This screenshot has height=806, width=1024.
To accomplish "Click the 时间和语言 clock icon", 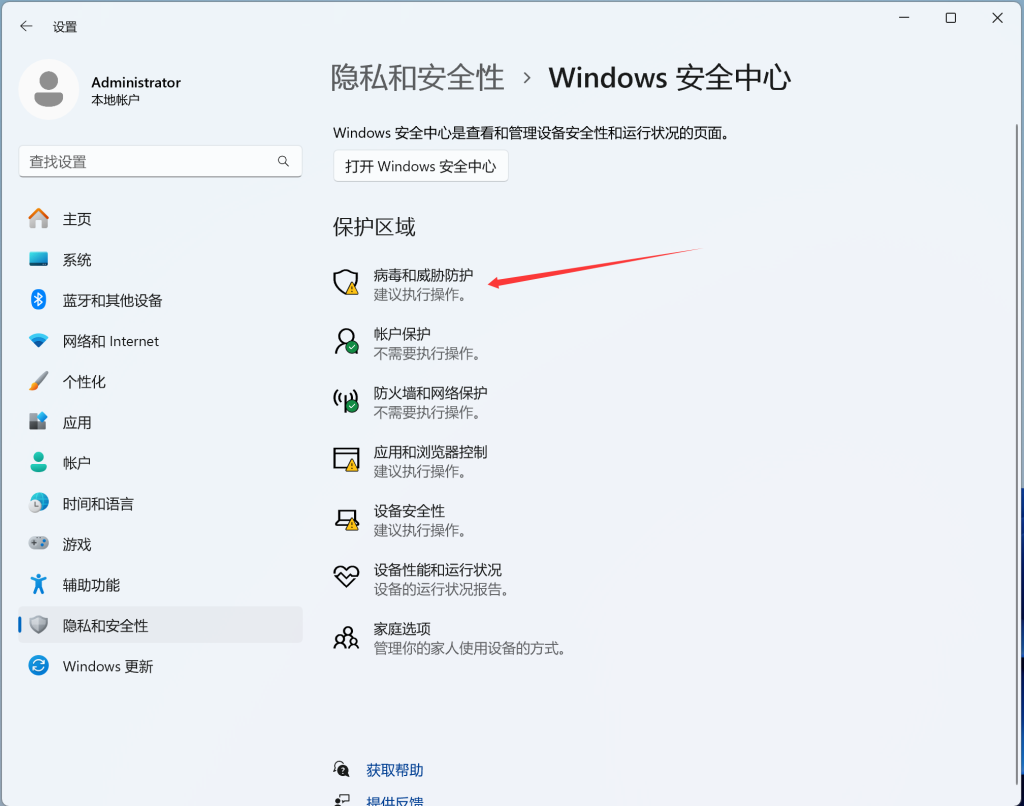I will point(39,503).
